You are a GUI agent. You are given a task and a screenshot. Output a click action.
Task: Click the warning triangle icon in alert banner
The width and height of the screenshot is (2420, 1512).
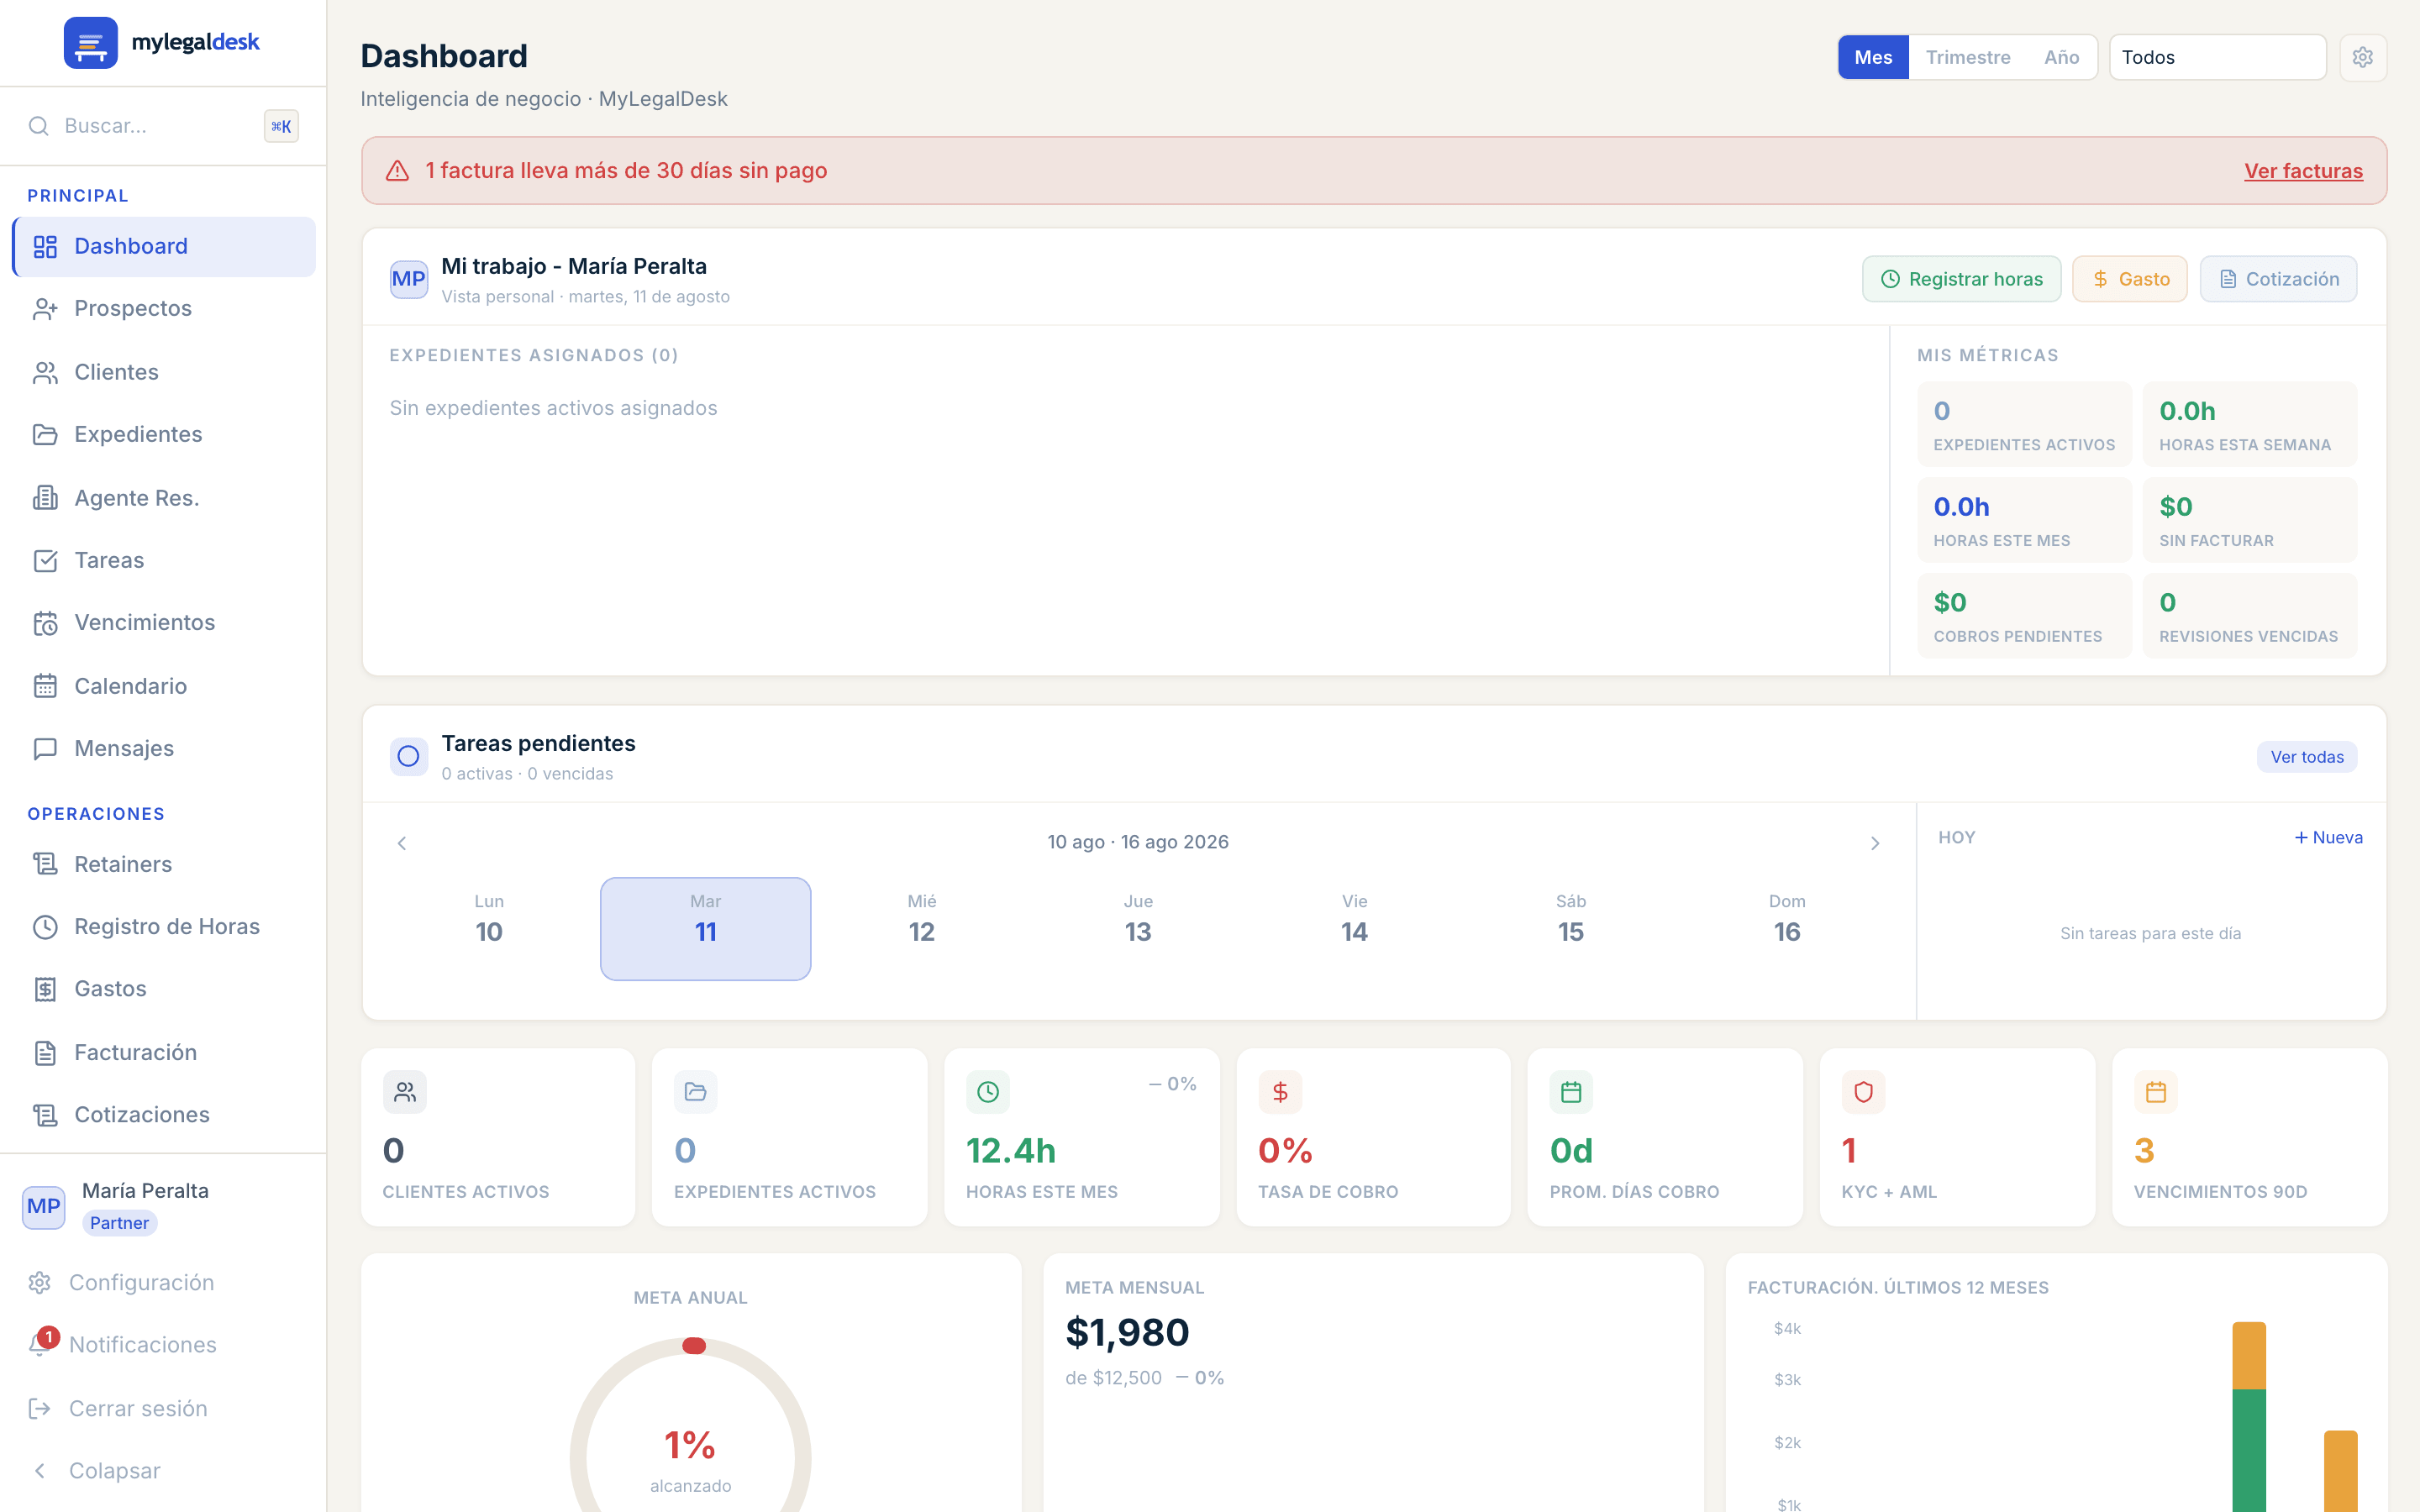pos(398,171)
